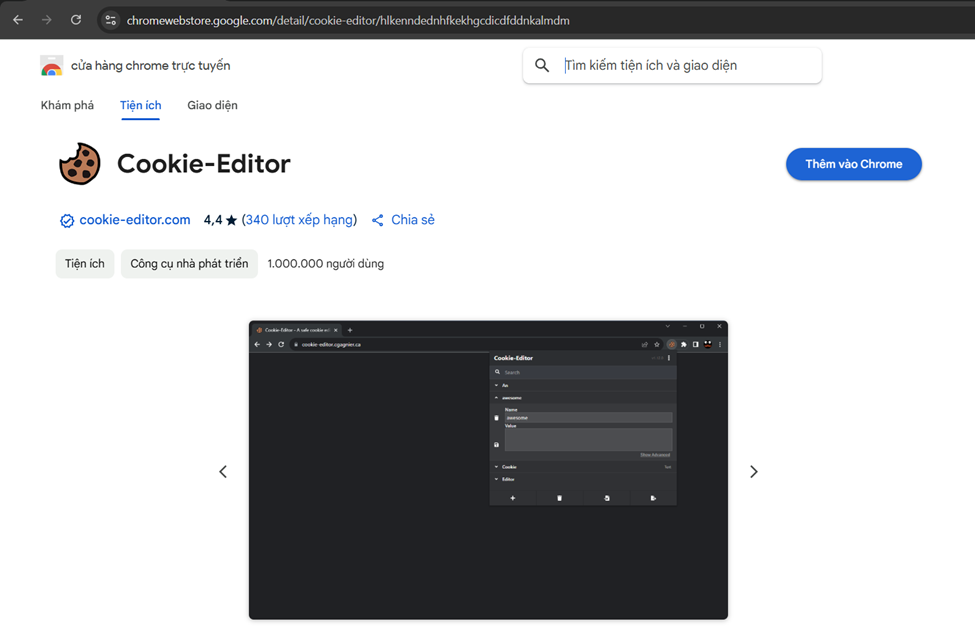Show previous screenshot with left chevron

(x=223, y=472)
